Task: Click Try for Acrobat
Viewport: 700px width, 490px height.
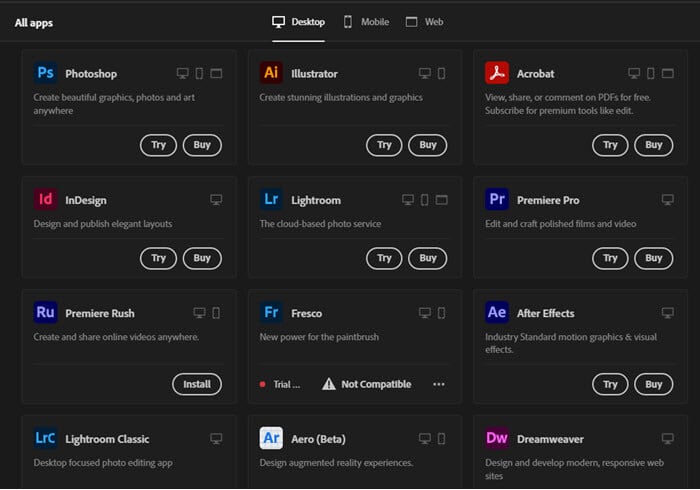Action: 610,145
